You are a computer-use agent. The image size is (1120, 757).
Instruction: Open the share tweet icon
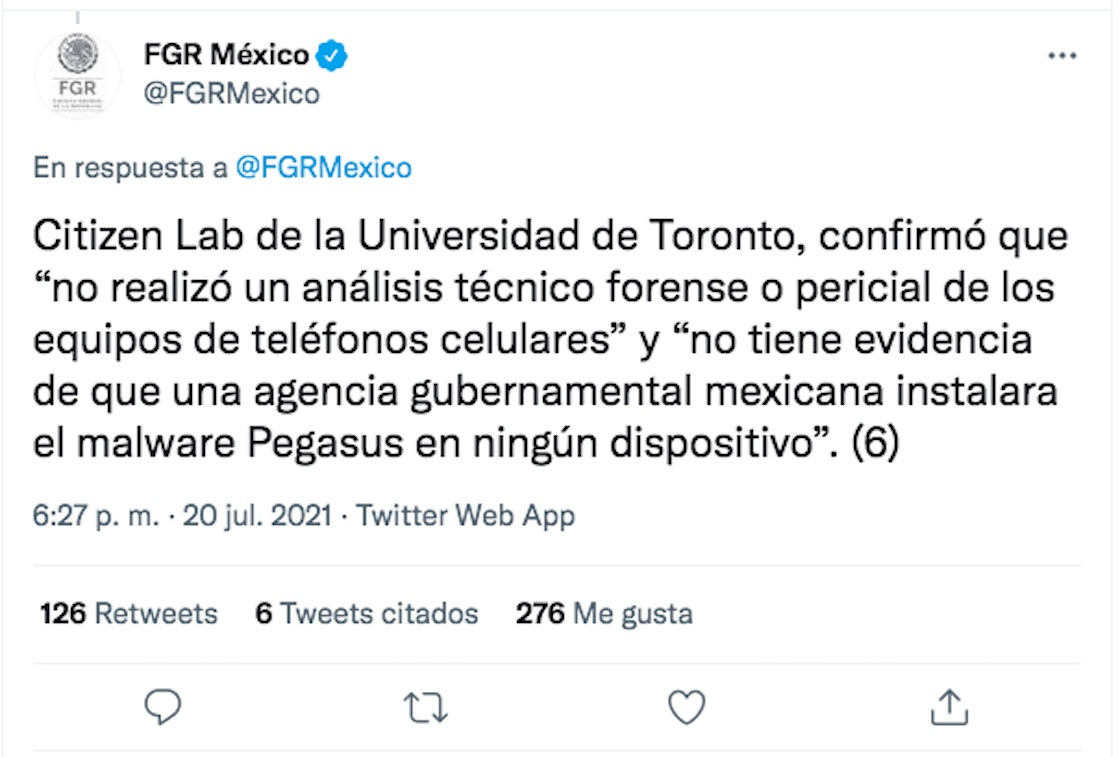(948, 706)
